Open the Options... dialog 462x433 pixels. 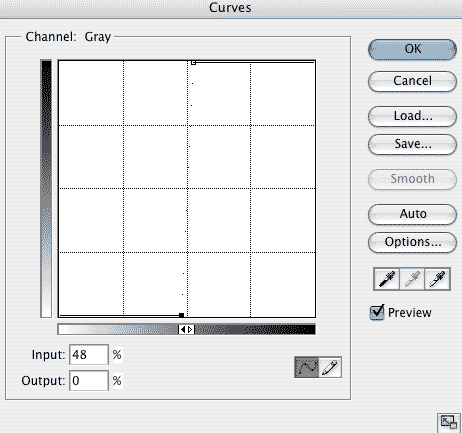412,242
